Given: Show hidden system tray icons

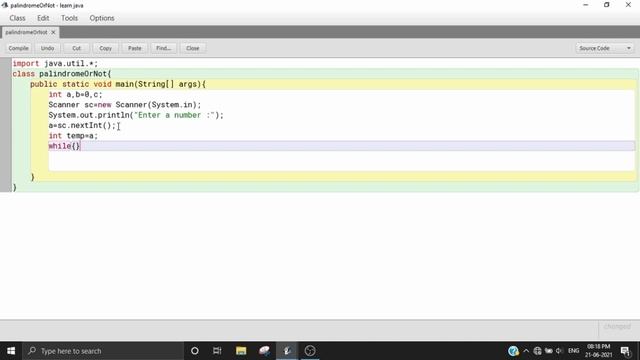Looking at the screenshot, I should [x=526, y=351].
